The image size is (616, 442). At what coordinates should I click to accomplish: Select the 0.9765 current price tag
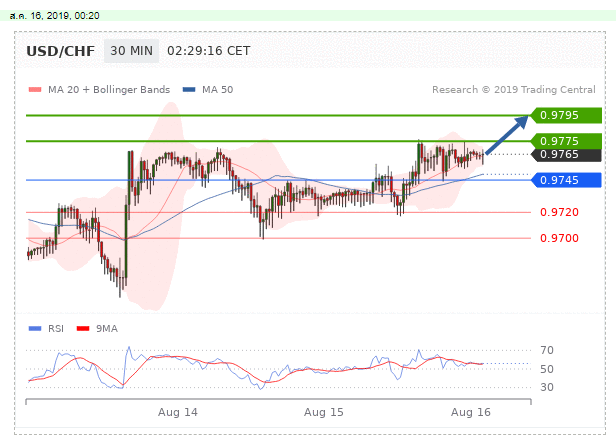(566, 154)
